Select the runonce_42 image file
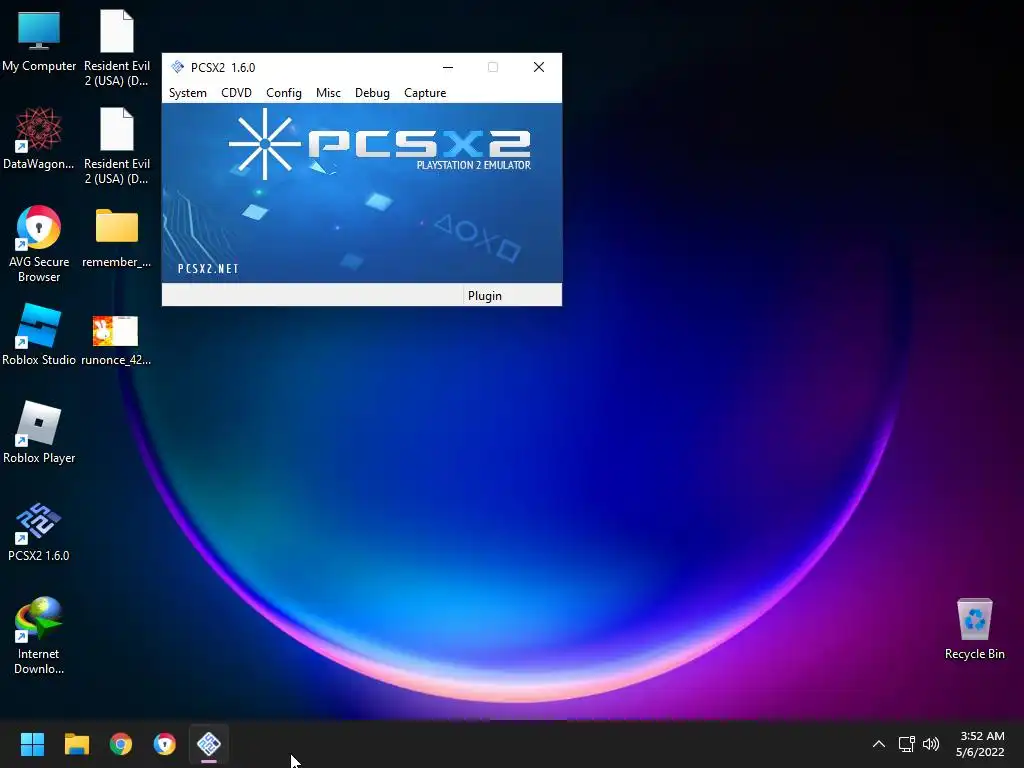Screen dimensions: 1024x768 [116, 340]
